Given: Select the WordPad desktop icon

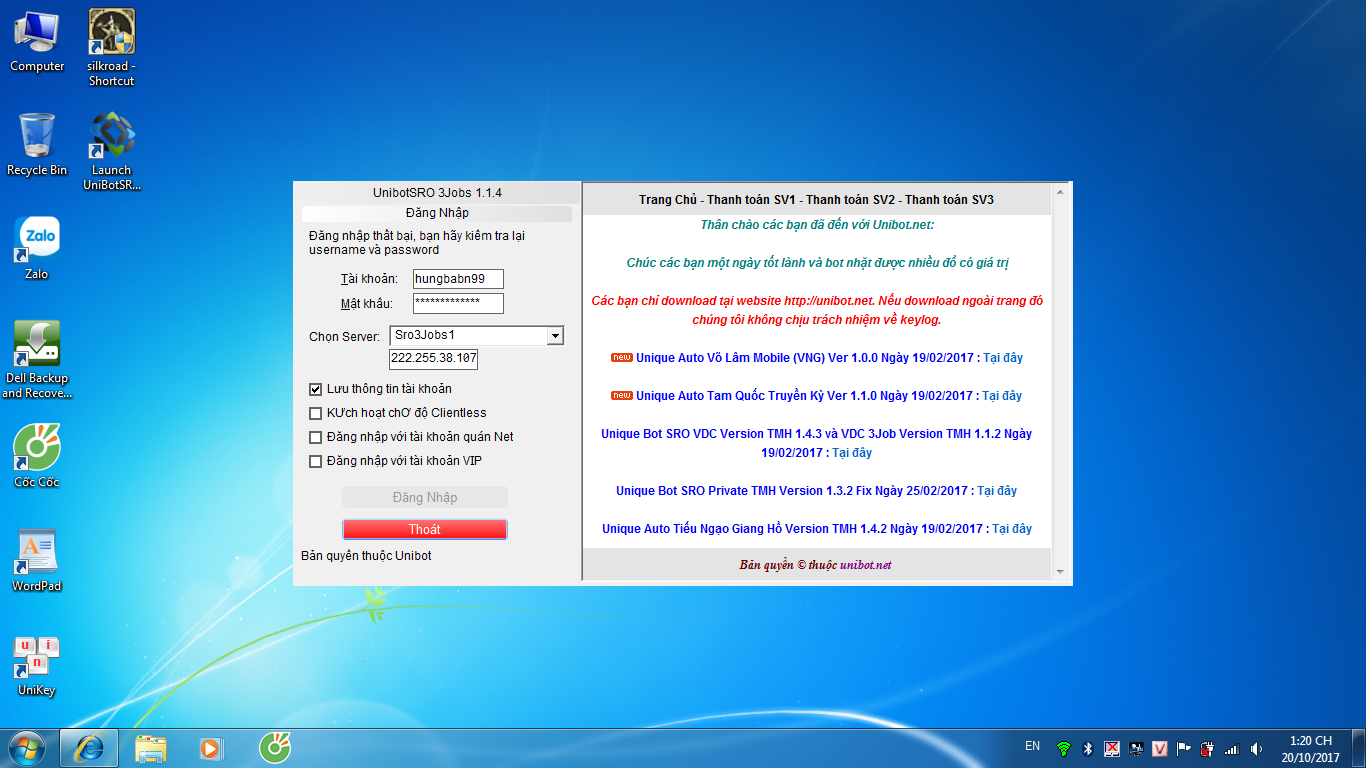Looking at the screenshot, I should [37, 560].
